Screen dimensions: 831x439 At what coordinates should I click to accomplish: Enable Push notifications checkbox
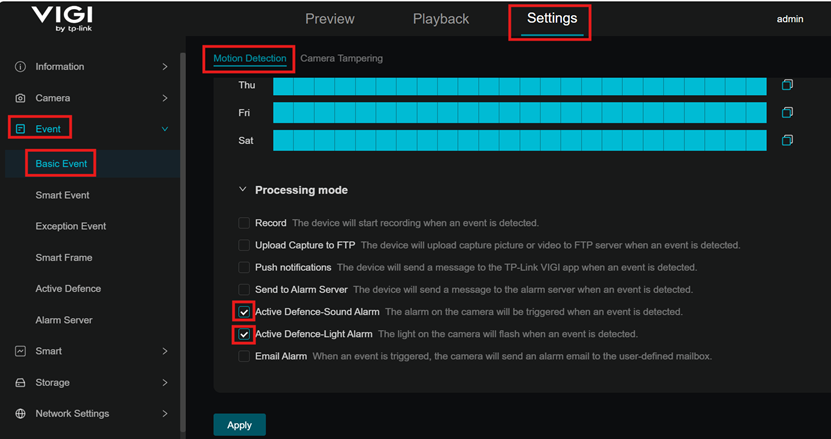244,267
